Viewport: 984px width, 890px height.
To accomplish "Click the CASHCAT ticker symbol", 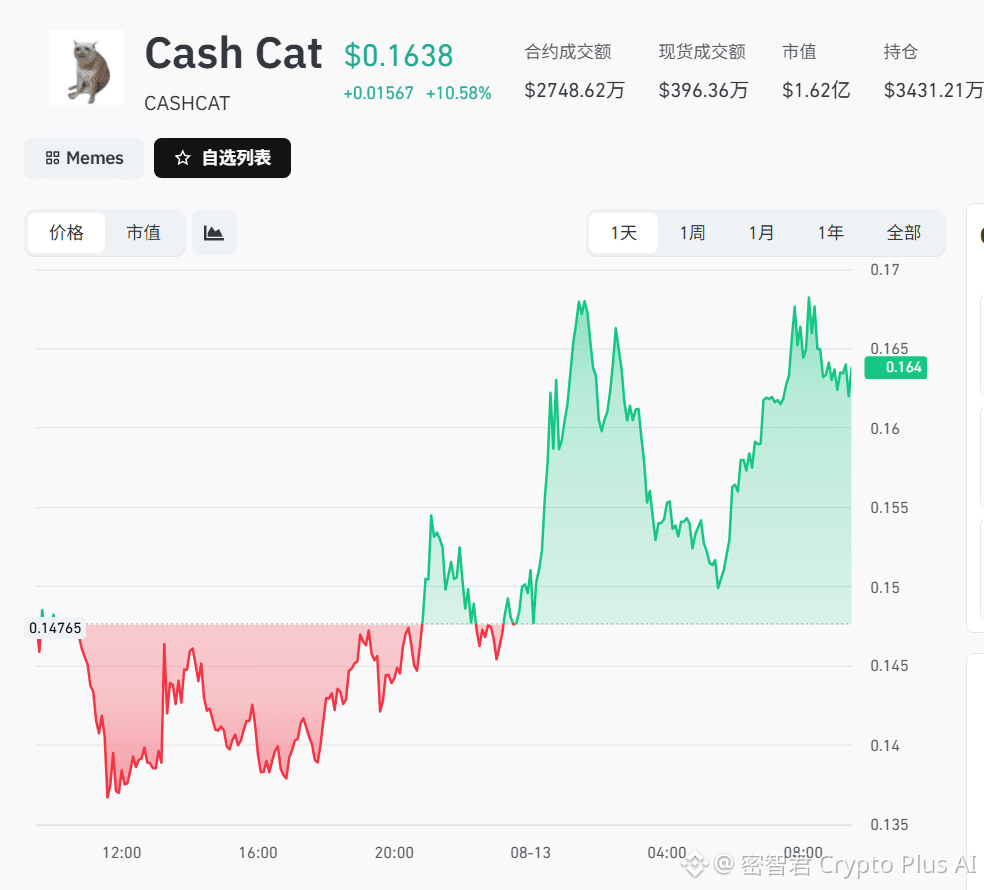I will pyautogui.click(x=187, y=104).
